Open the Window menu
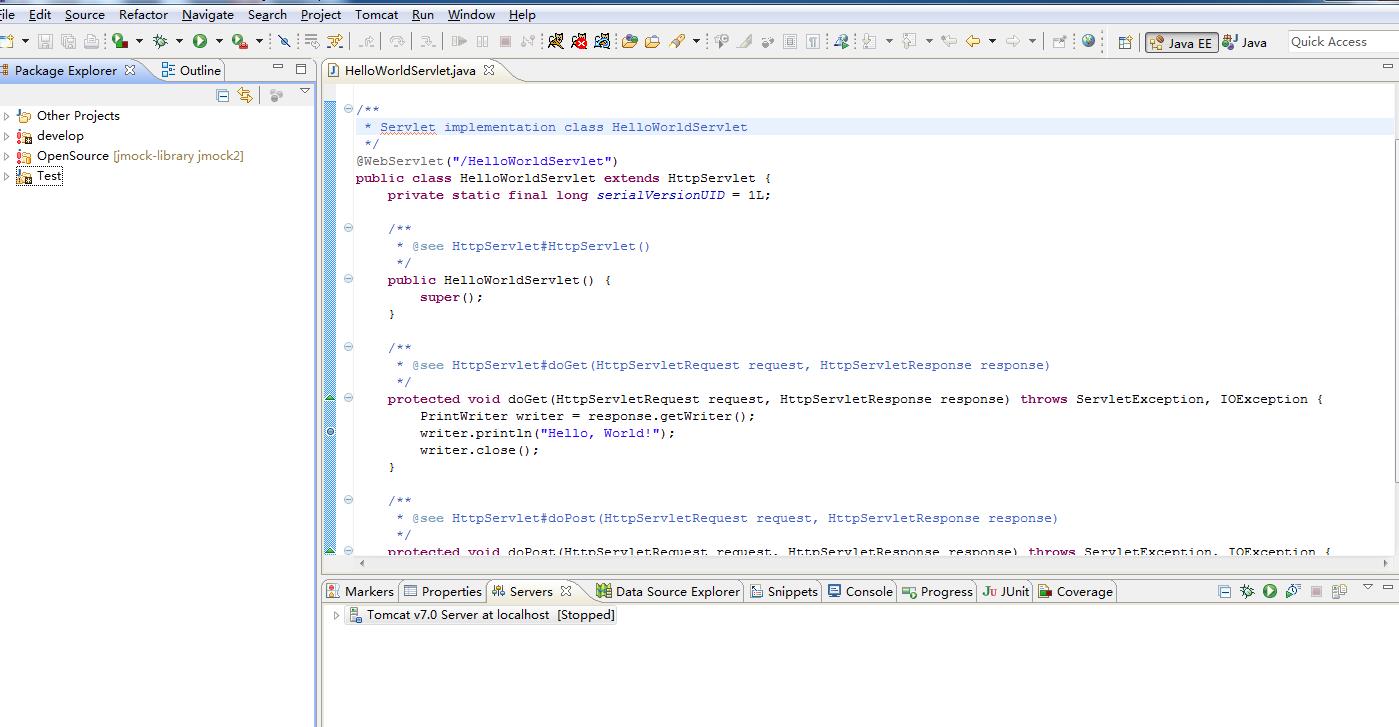 [471, 14]
